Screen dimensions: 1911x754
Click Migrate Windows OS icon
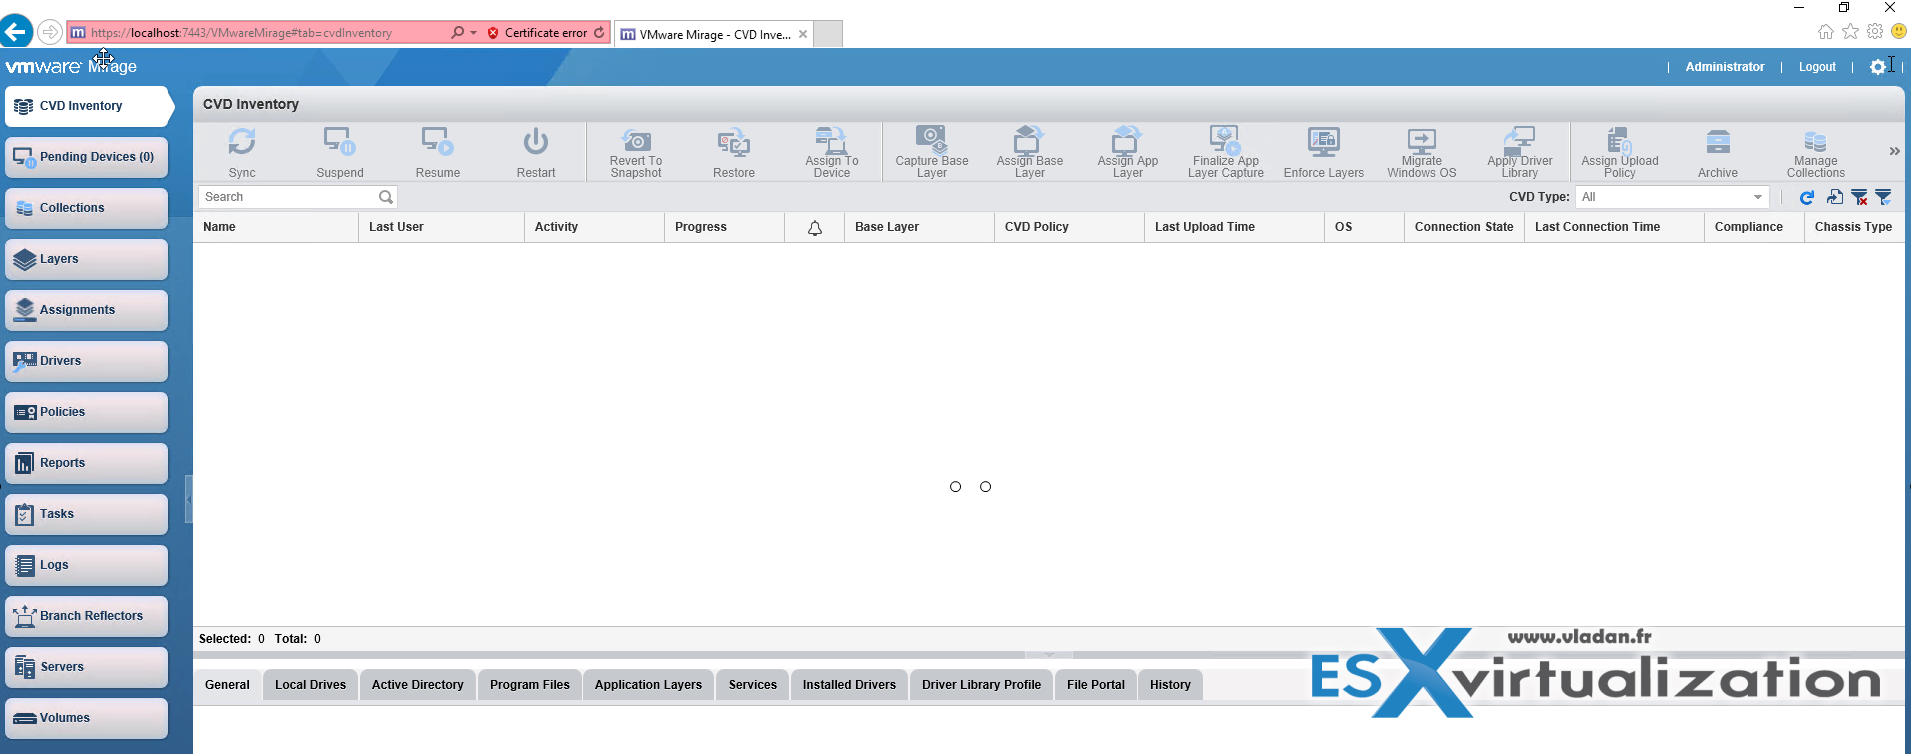(1421, 140)
